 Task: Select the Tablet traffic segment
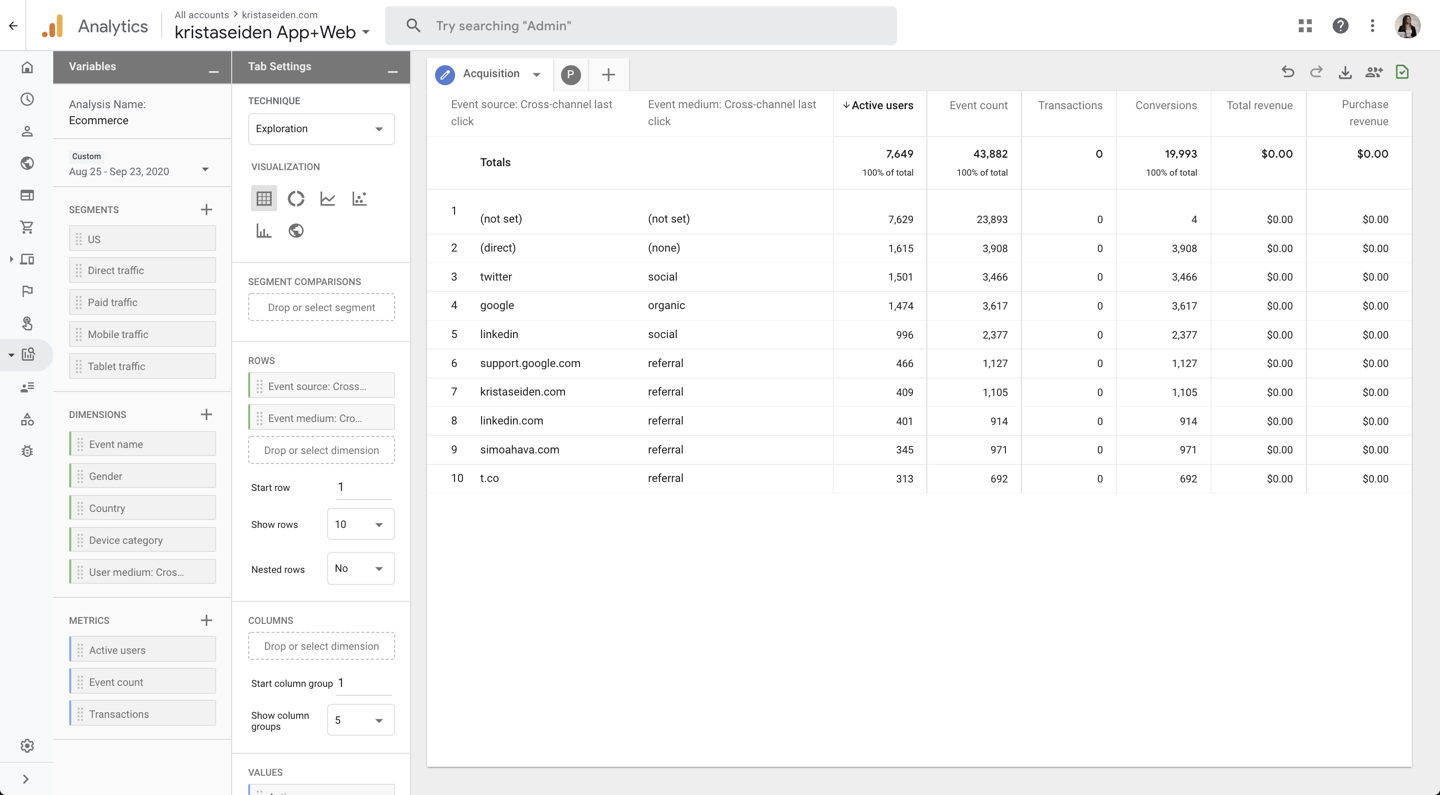click(142, 367)
